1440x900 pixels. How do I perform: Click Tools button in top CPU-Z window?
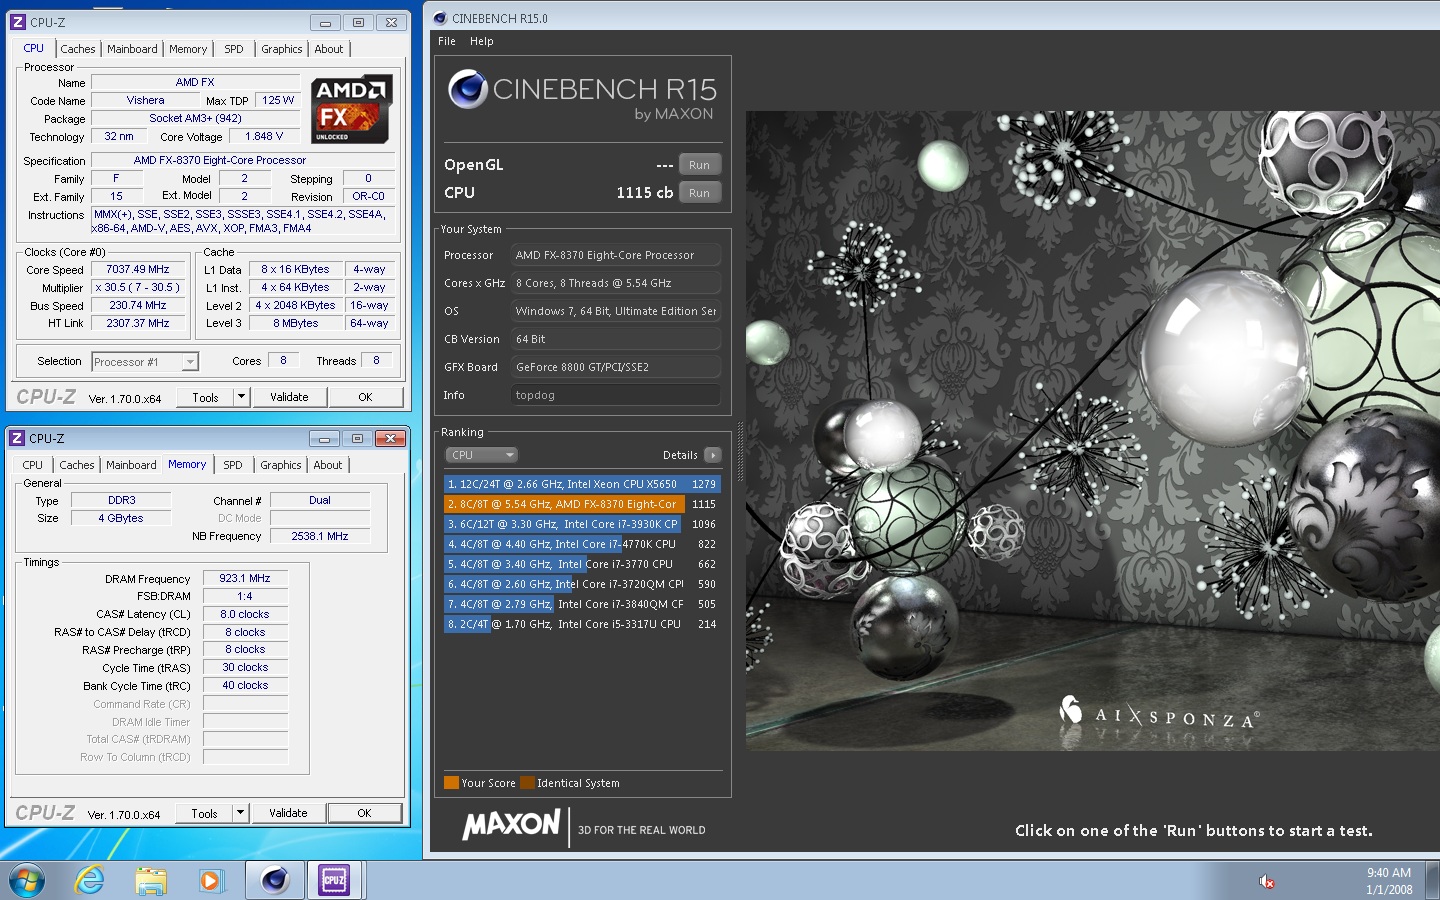point(205,397)
